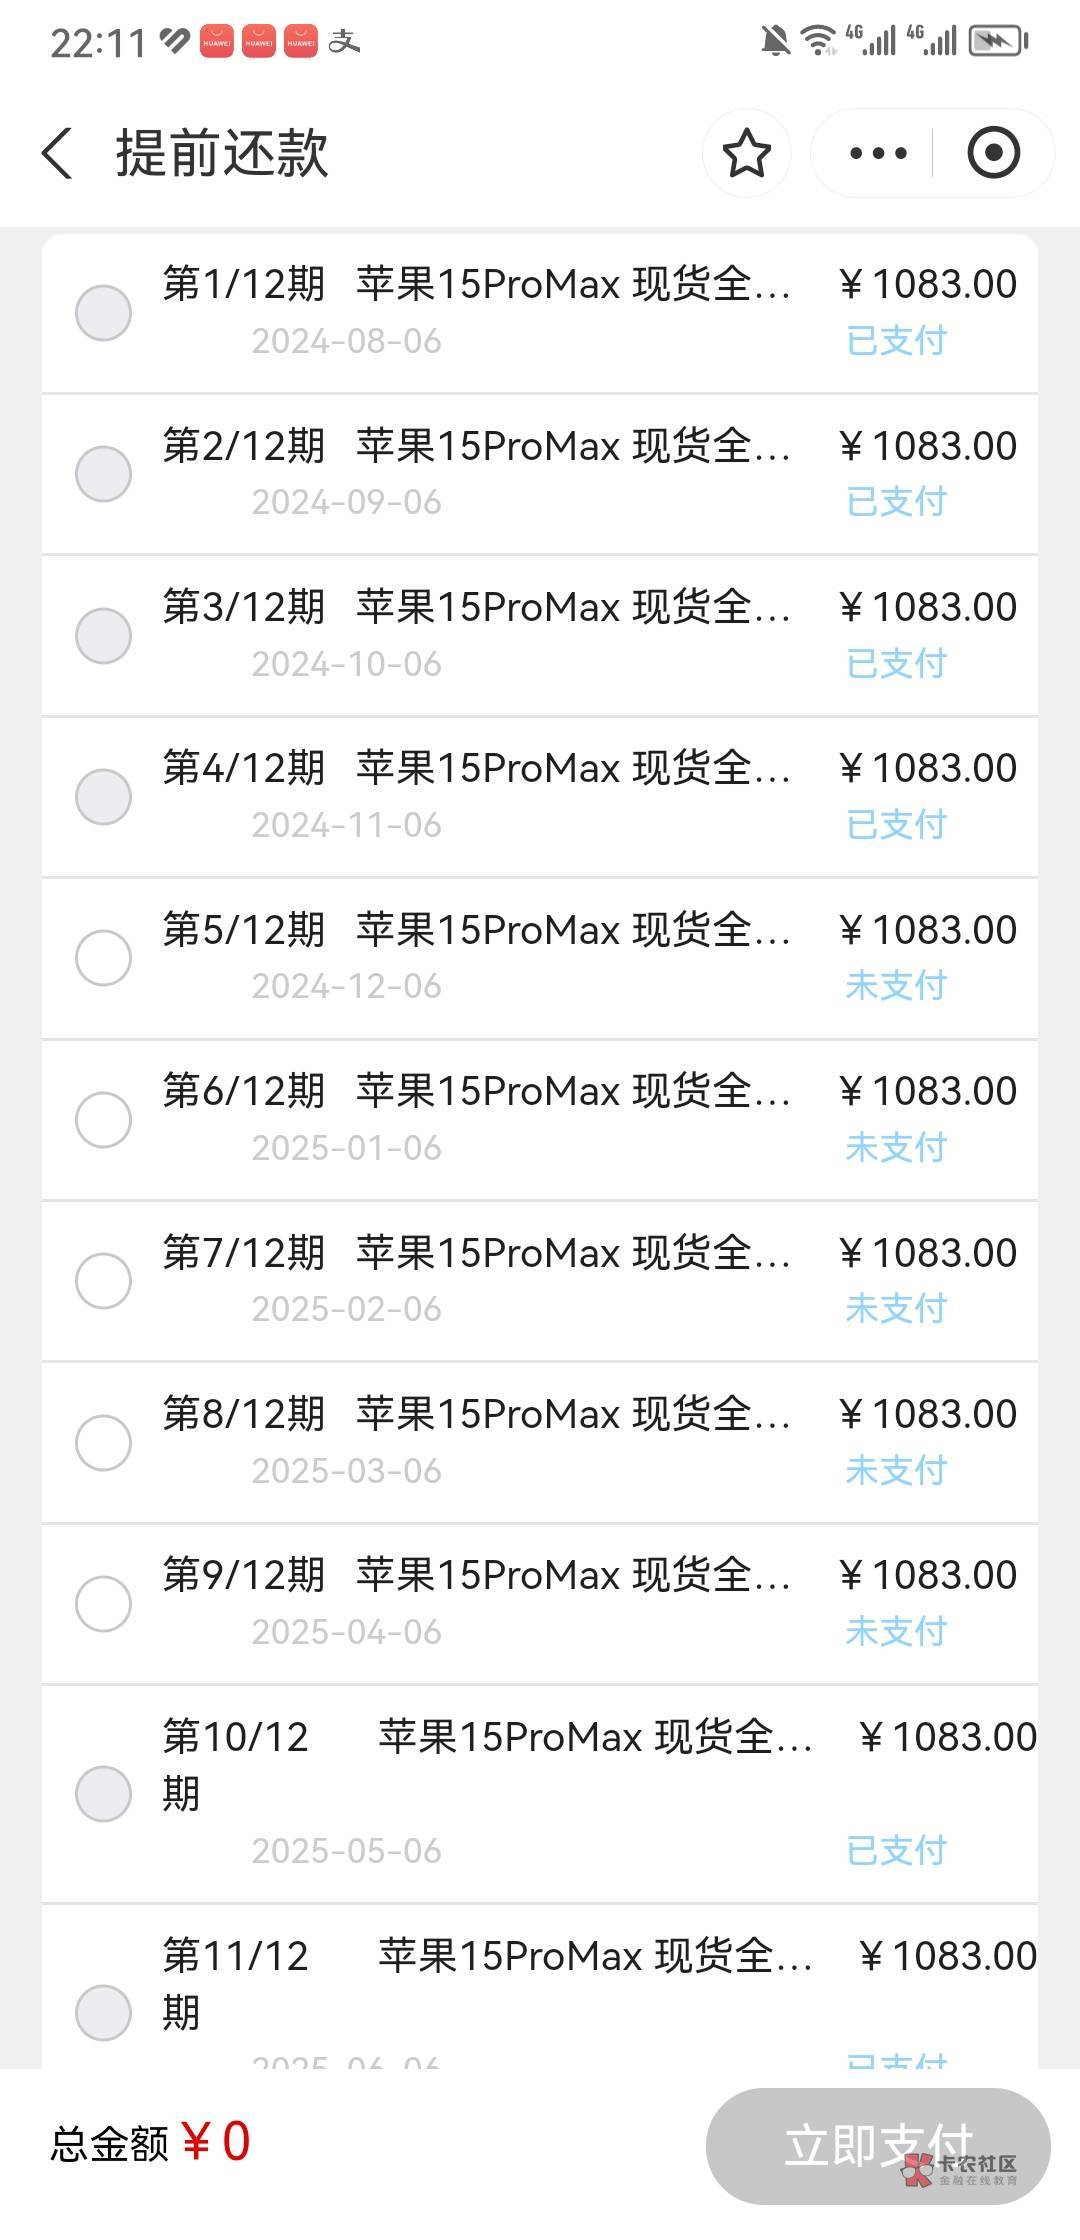Select installment 5/12 due 2024-12-06
Viewport: 1080px width, 2240px height.
104,958
